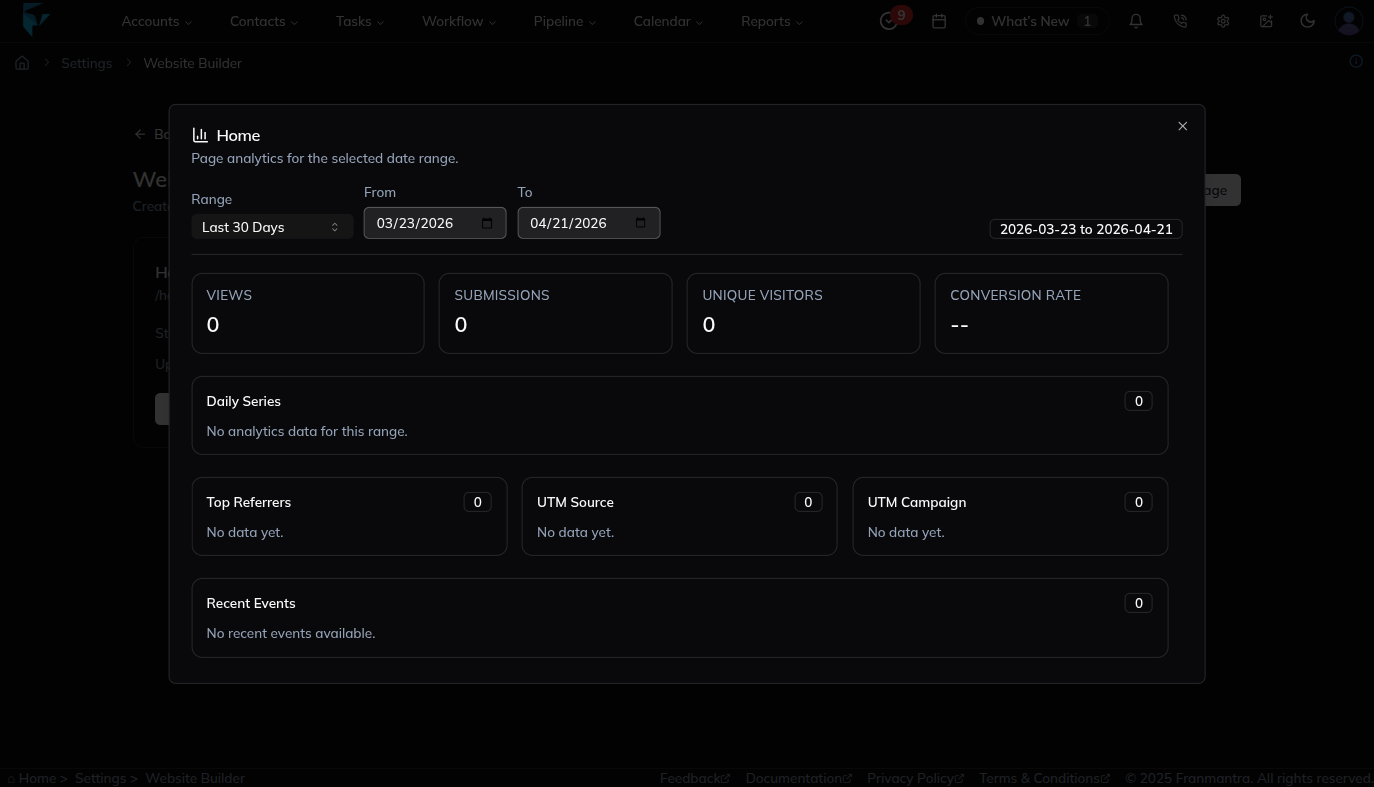
Task: Click the Recent Events heading
Action: pos(251,603)
